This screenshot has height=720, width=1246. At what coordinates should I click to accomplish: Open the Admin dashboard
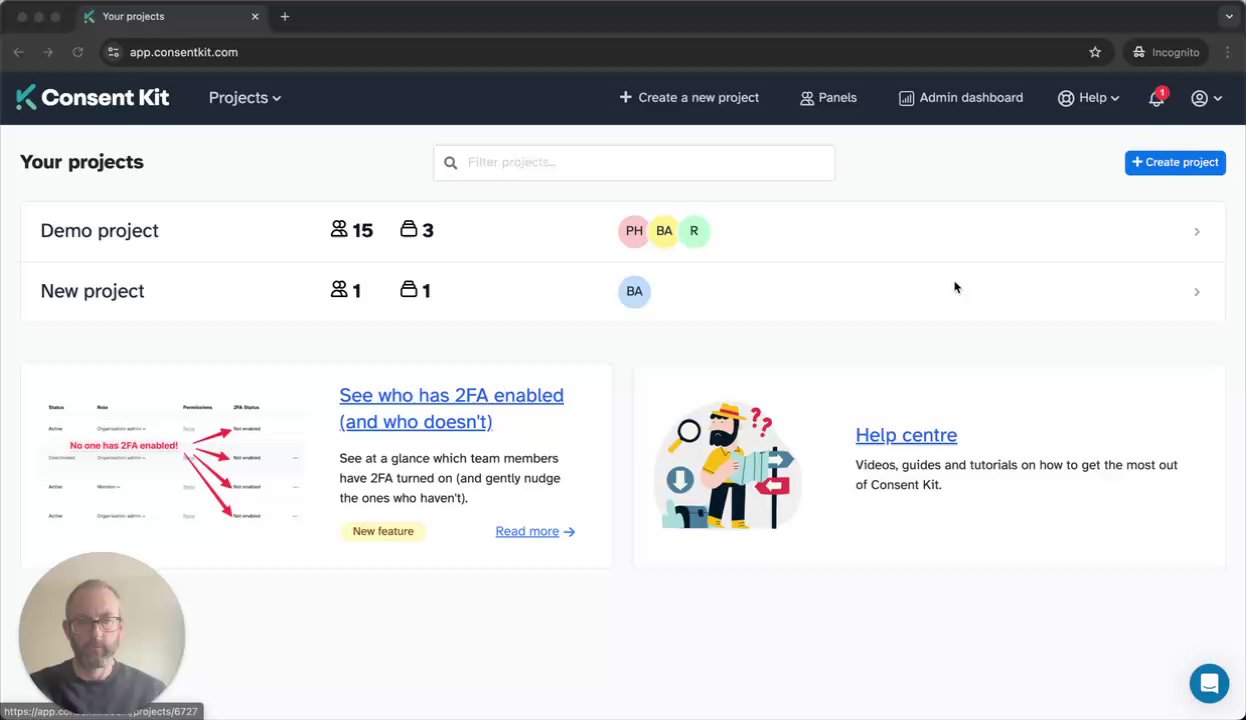click(x=960, y=98)
